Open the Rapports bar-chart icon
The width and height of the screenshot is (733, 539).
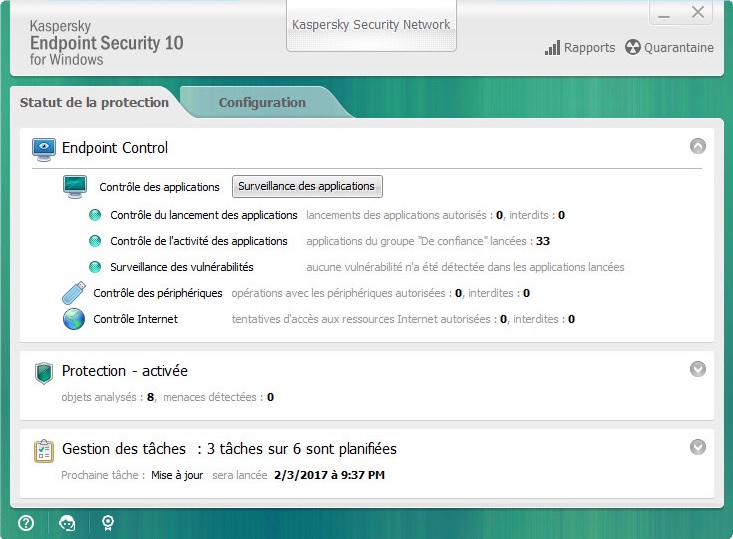pyautogui.click(x=552, y=48)
